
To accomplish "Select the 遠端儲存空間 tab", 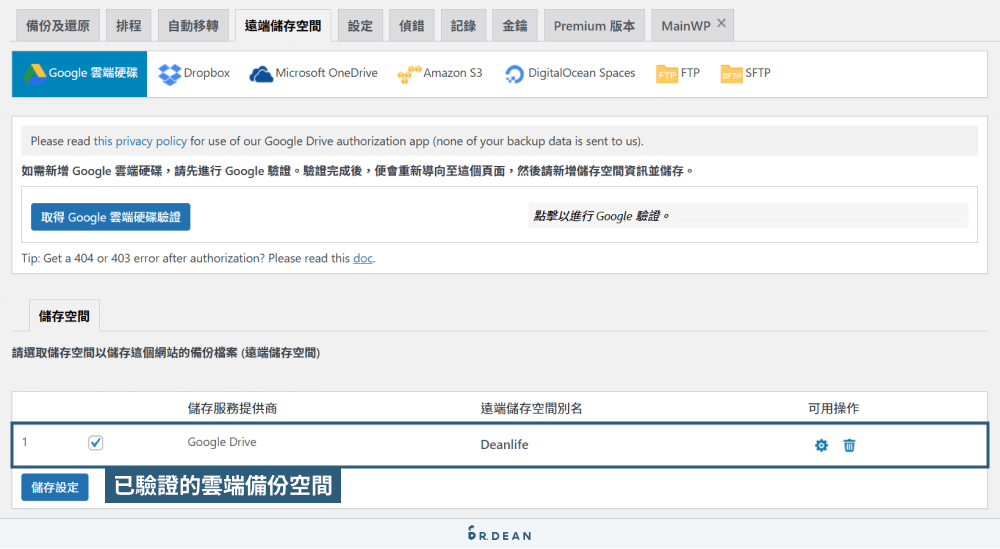I will pos(283,26).
